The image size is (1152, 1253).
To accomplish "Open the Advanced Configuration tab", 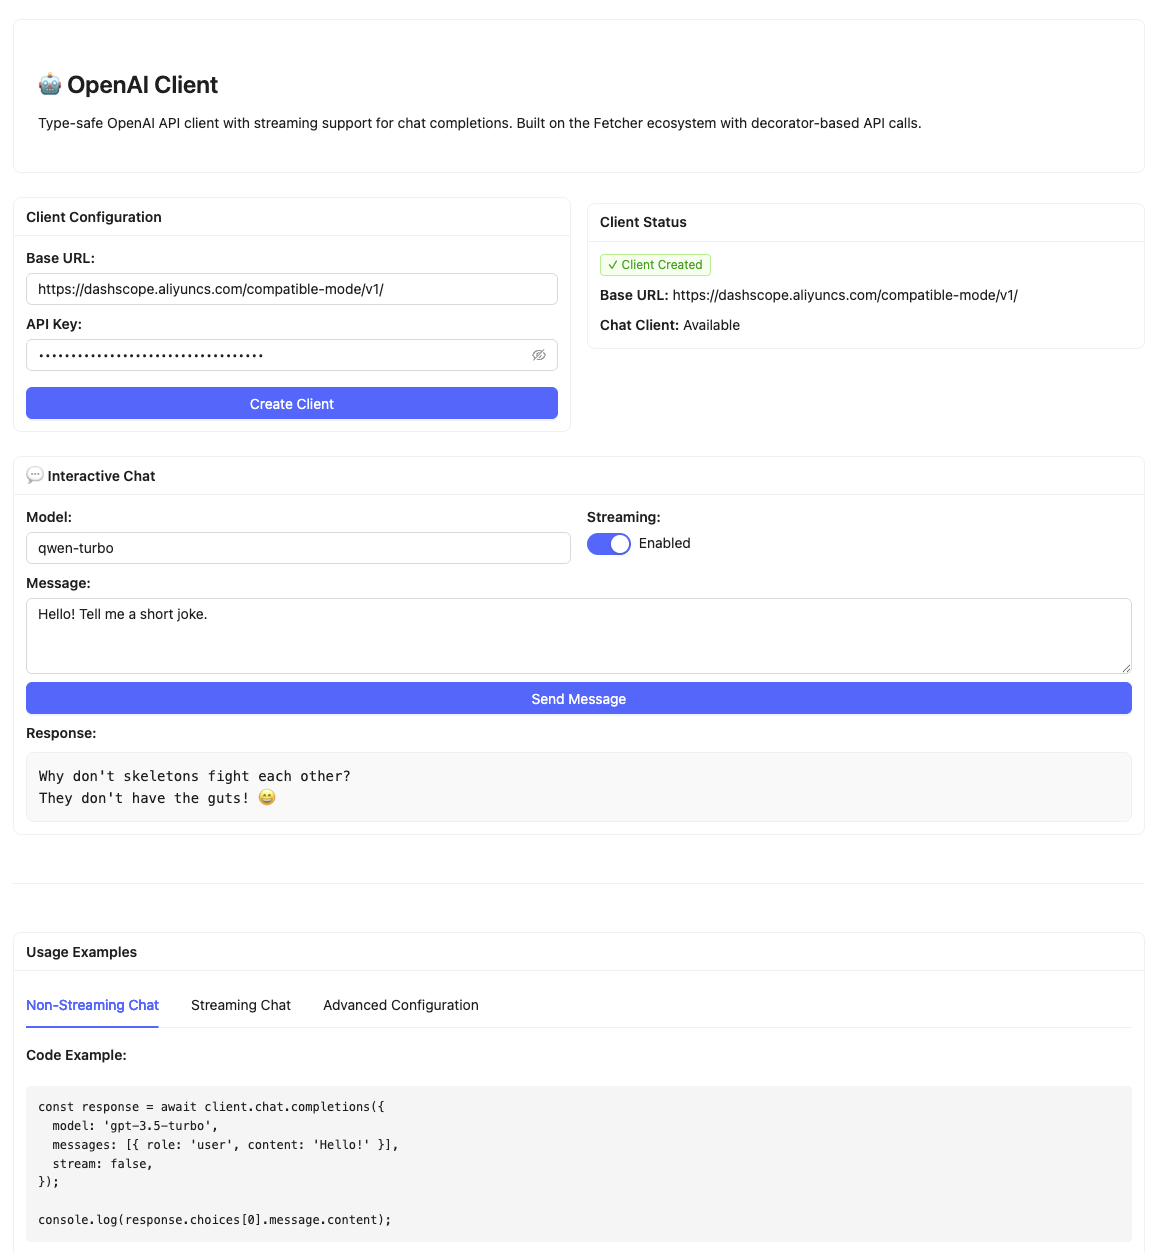I will (x=401, y=1005).
